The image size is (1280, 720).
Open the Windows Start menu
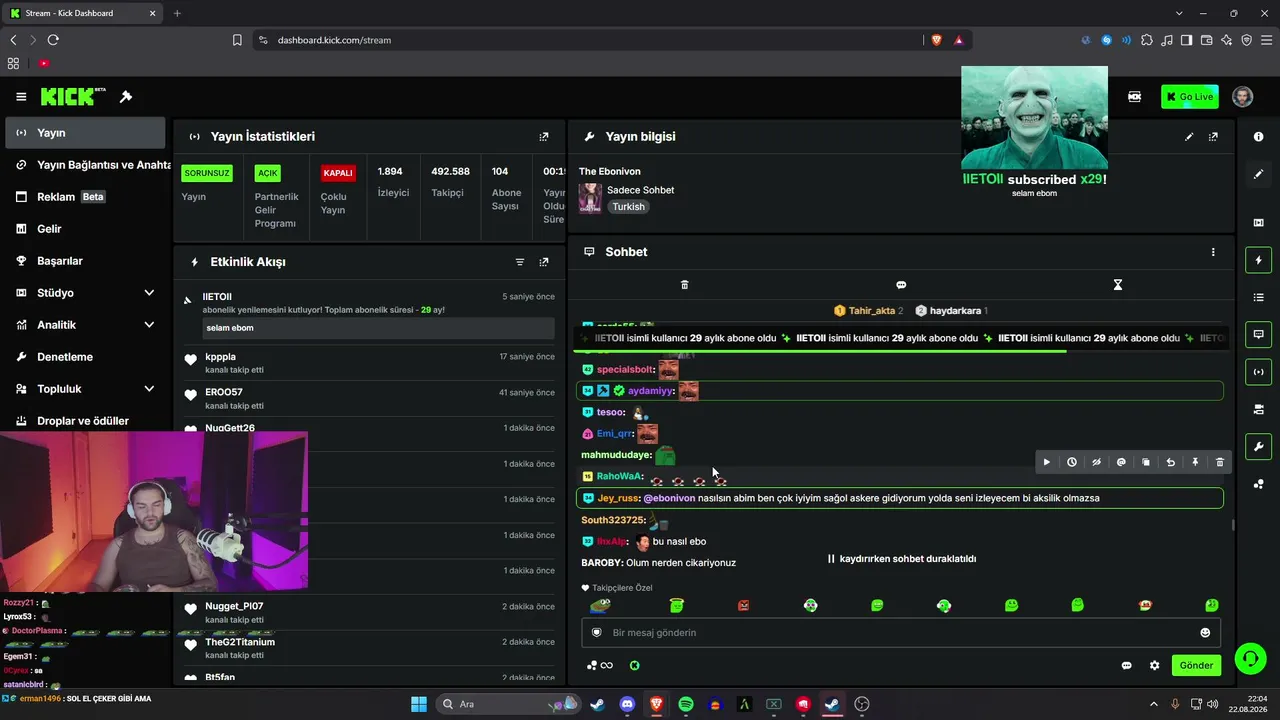(419, 705)
